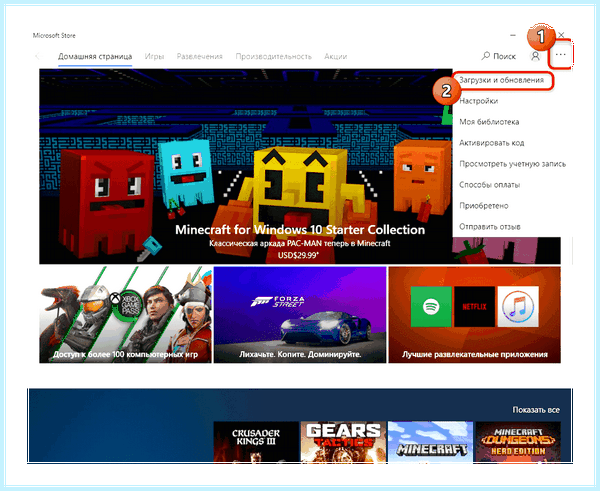Open Способы оплаты from the menu
Image resolution: width=600 pixels, height=491 pixels.
pos(489,185)
